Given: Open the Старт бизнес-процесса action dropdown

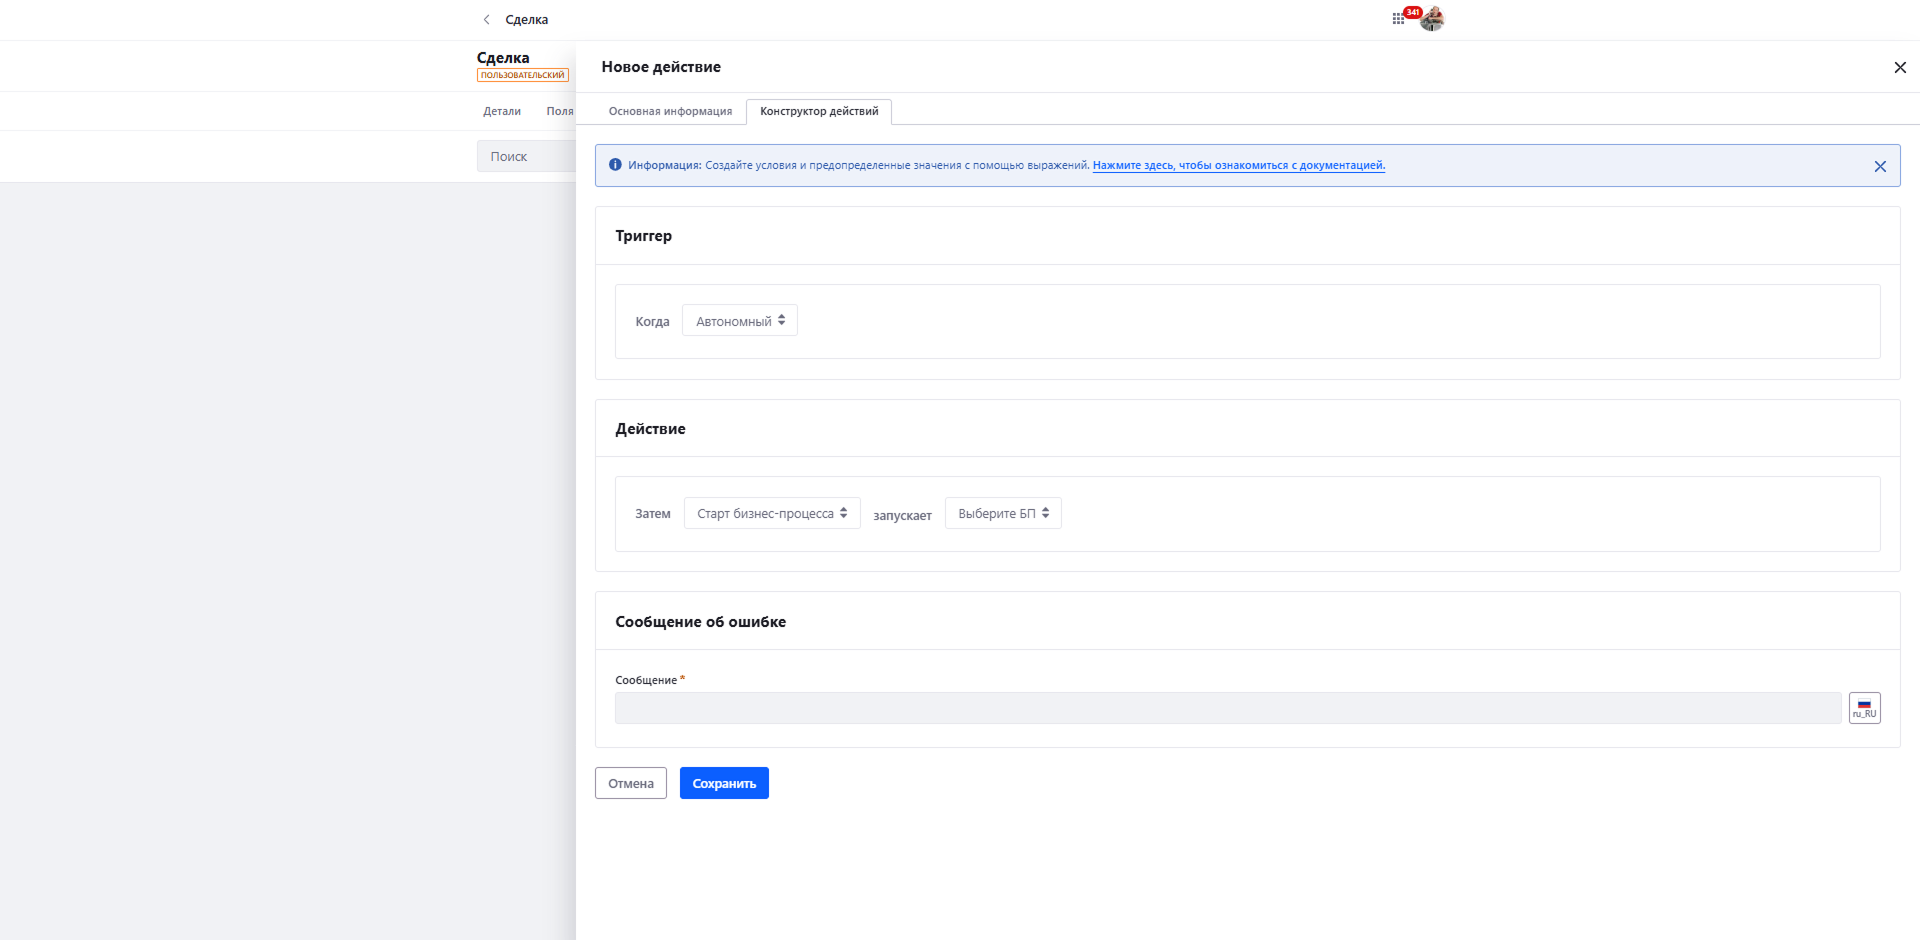Looking at the screenshot, I should tap(772, 513).
